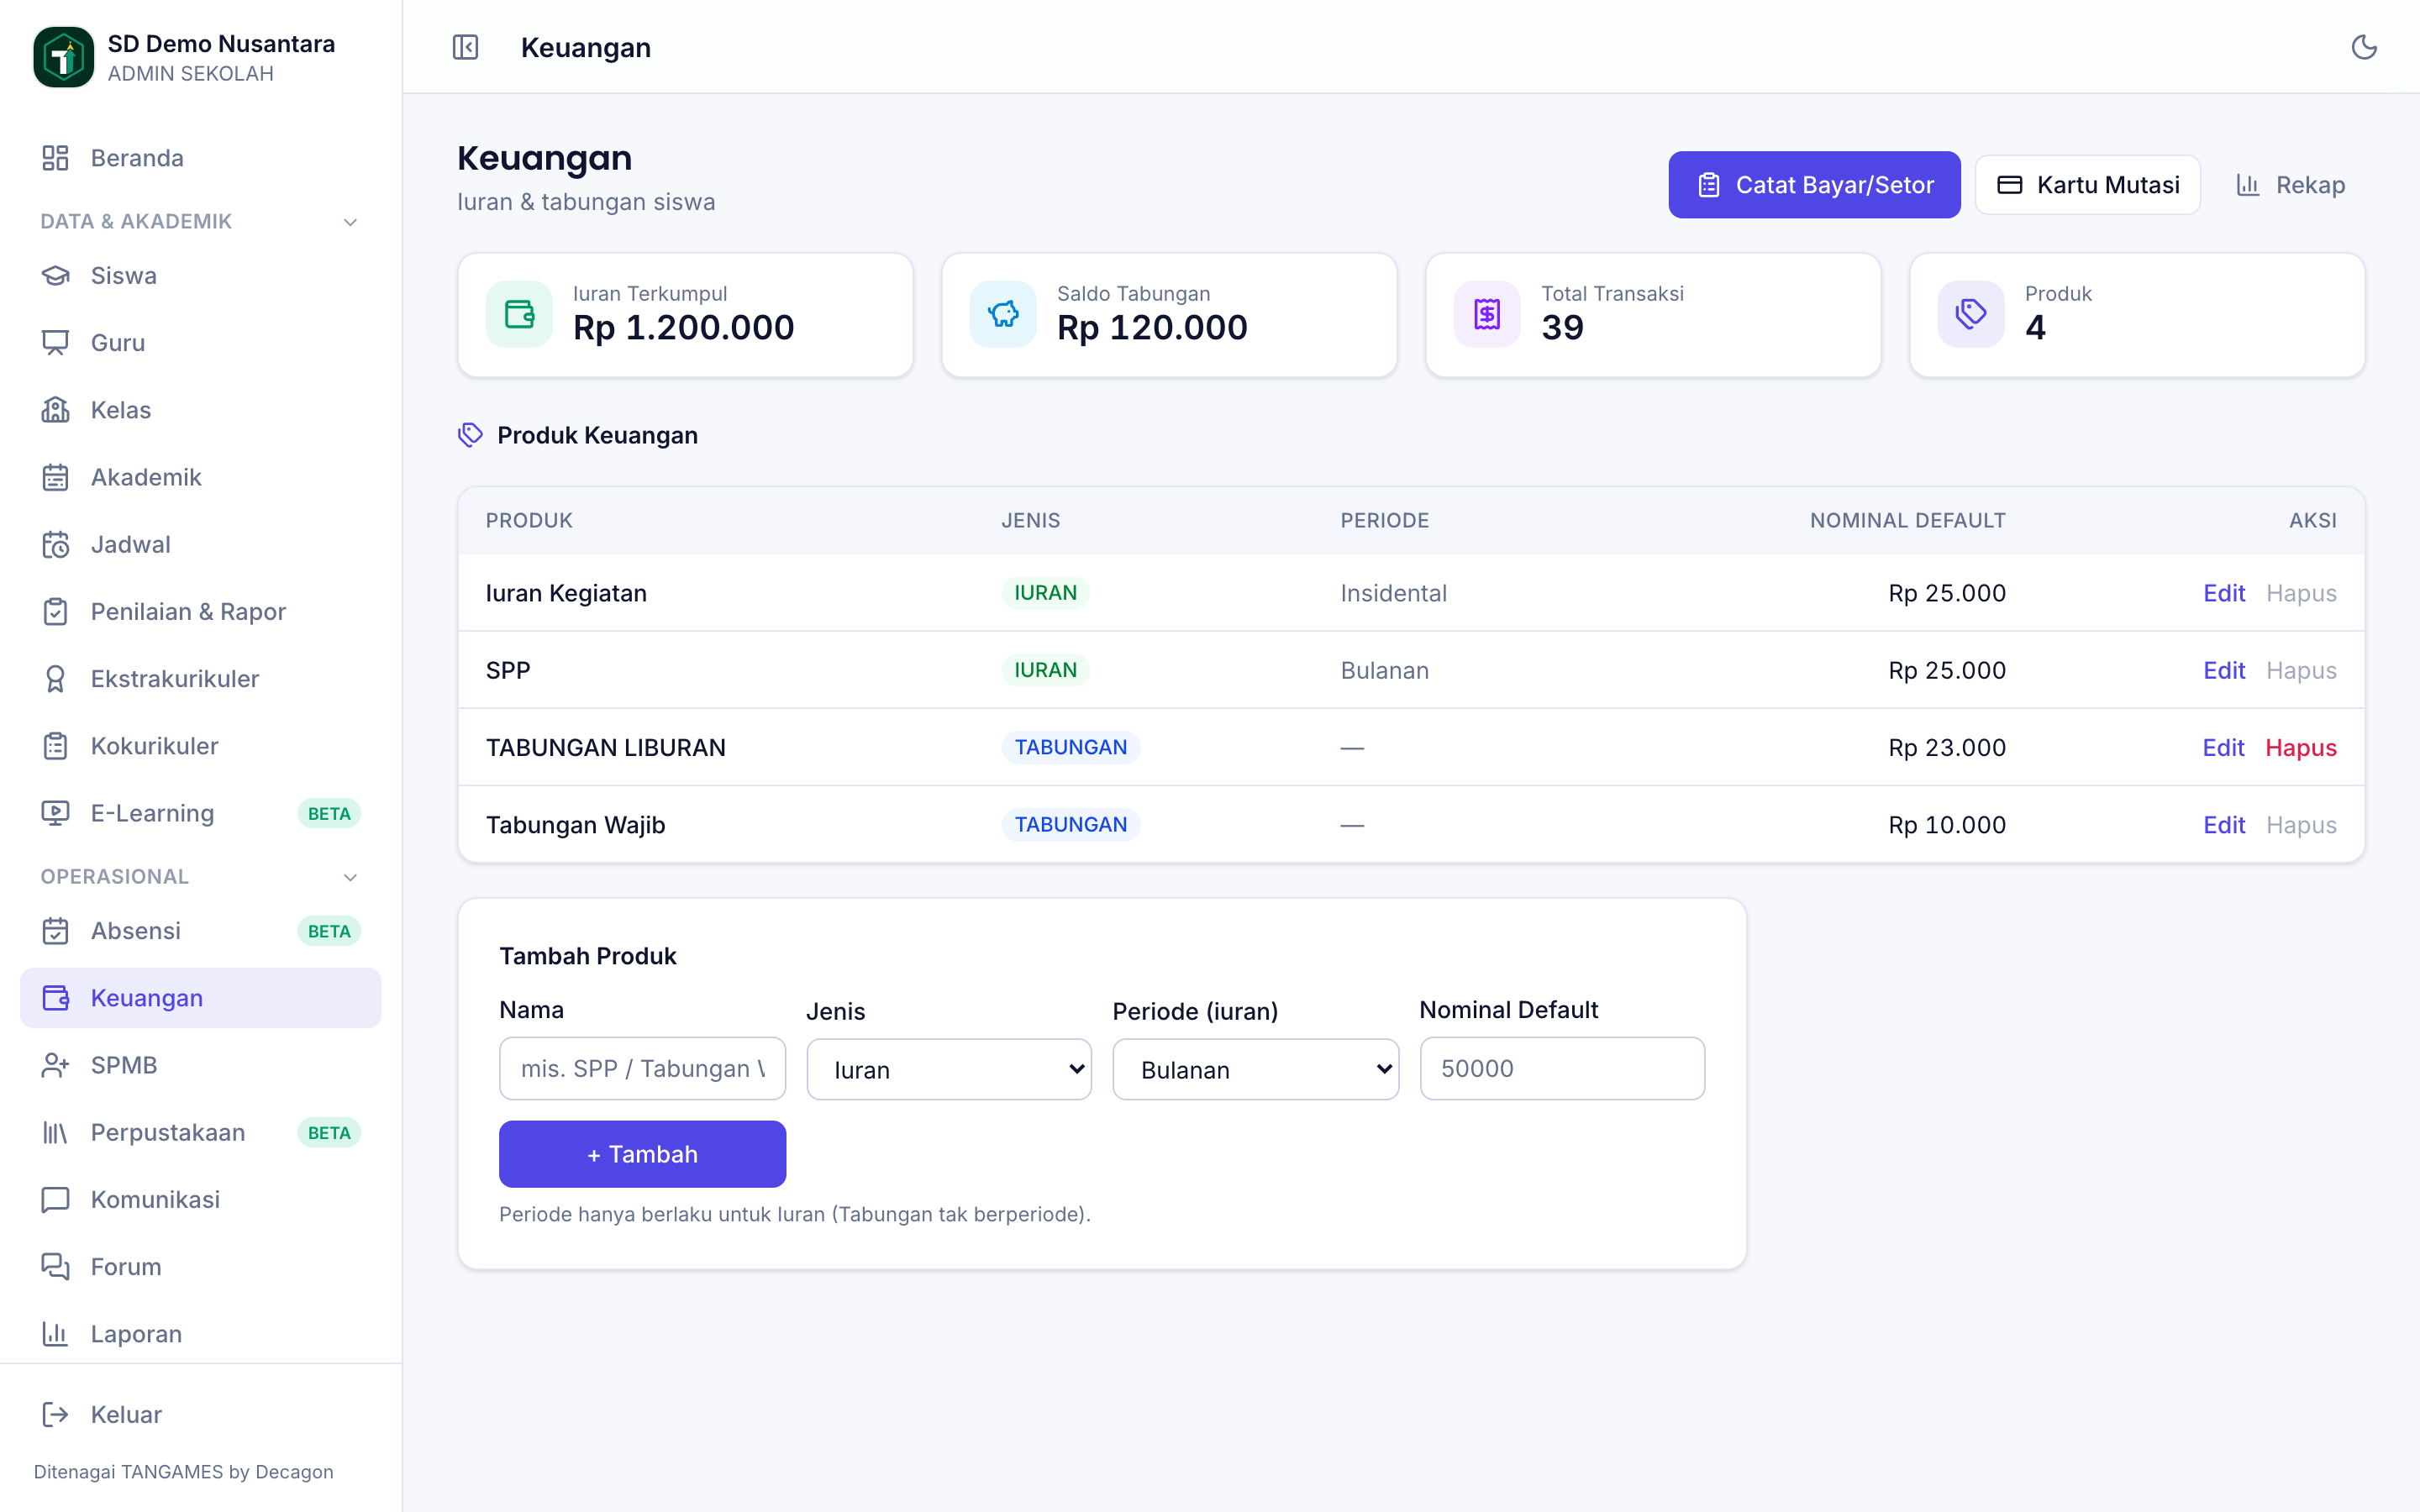
Task: Click the Rp 23.000 nominal value
Action: coord(1947,748)
